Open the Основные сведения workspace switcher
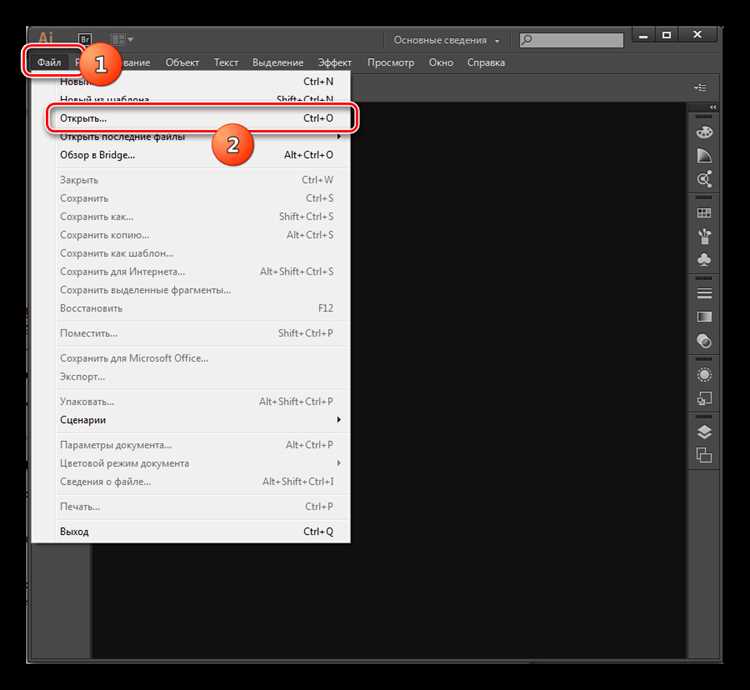 click(x=446, y=40)
